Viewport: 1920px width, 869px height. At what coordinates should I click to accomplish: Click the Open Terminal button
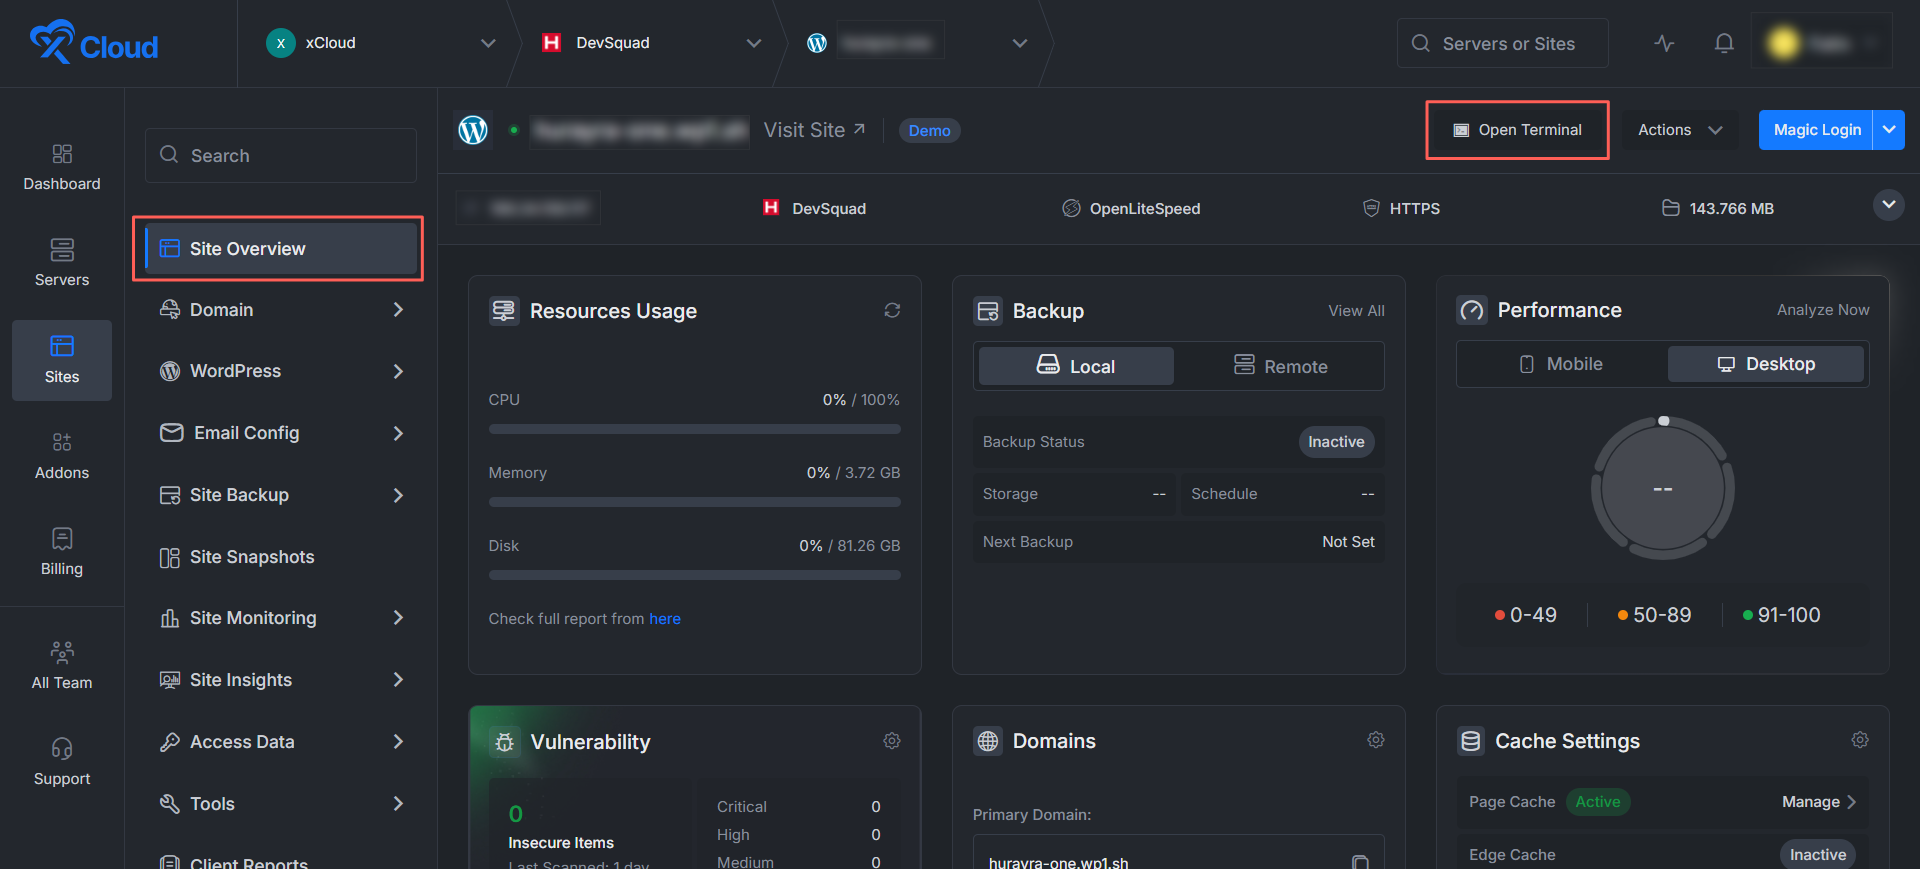(1517, 130)
